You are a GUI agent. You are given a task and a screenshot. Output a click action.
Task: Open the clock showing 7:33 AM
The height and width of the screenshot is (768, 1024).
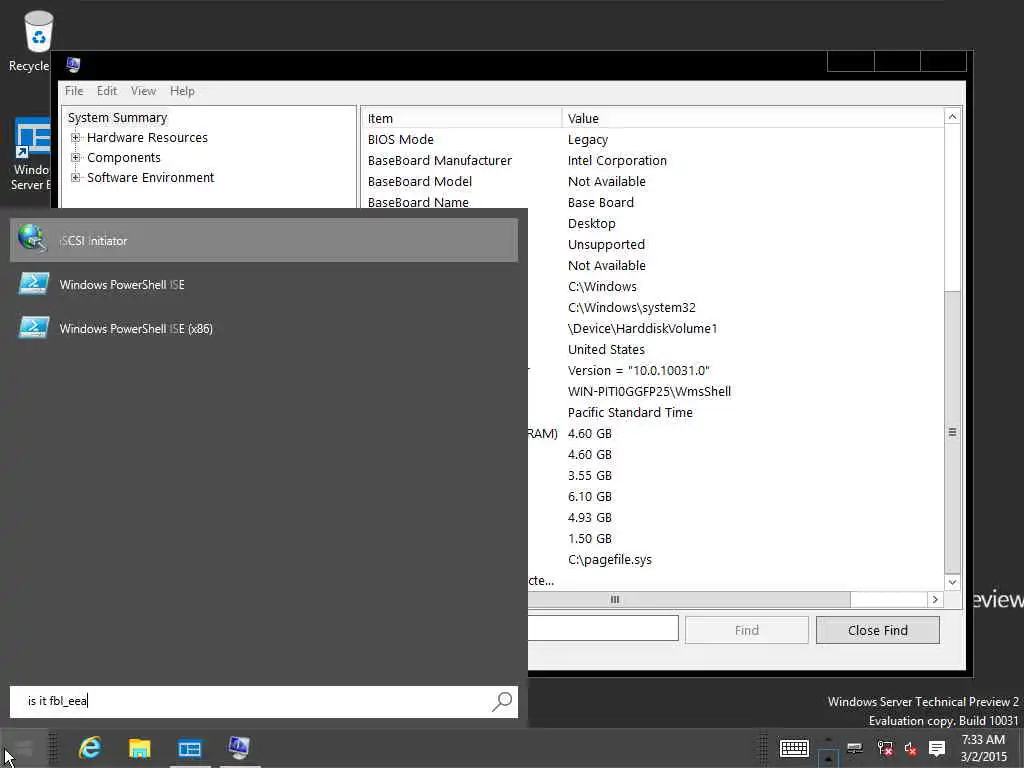(x=983, y=748)
